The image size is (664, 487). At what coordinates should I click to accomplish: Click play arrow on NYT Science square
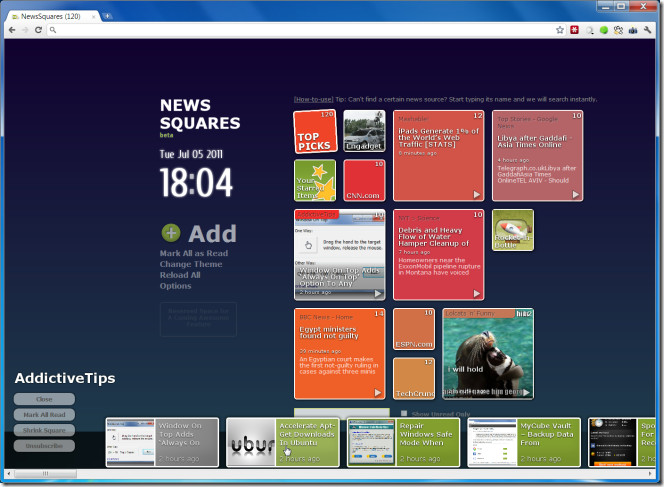(x=477, y=293)
